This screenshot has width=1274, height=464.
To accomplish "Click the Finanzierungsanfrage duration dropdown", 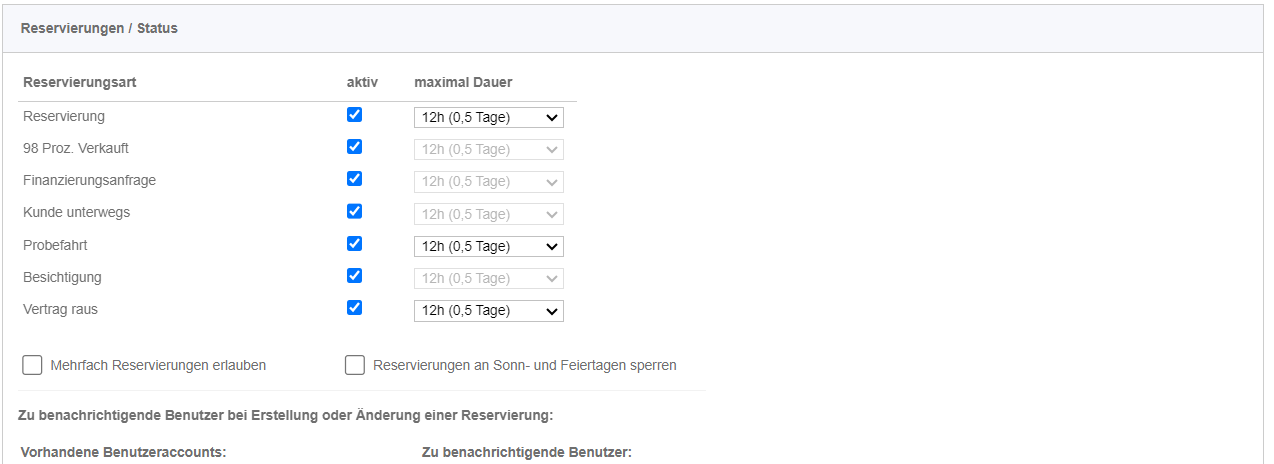I will [x=489, y=182].
